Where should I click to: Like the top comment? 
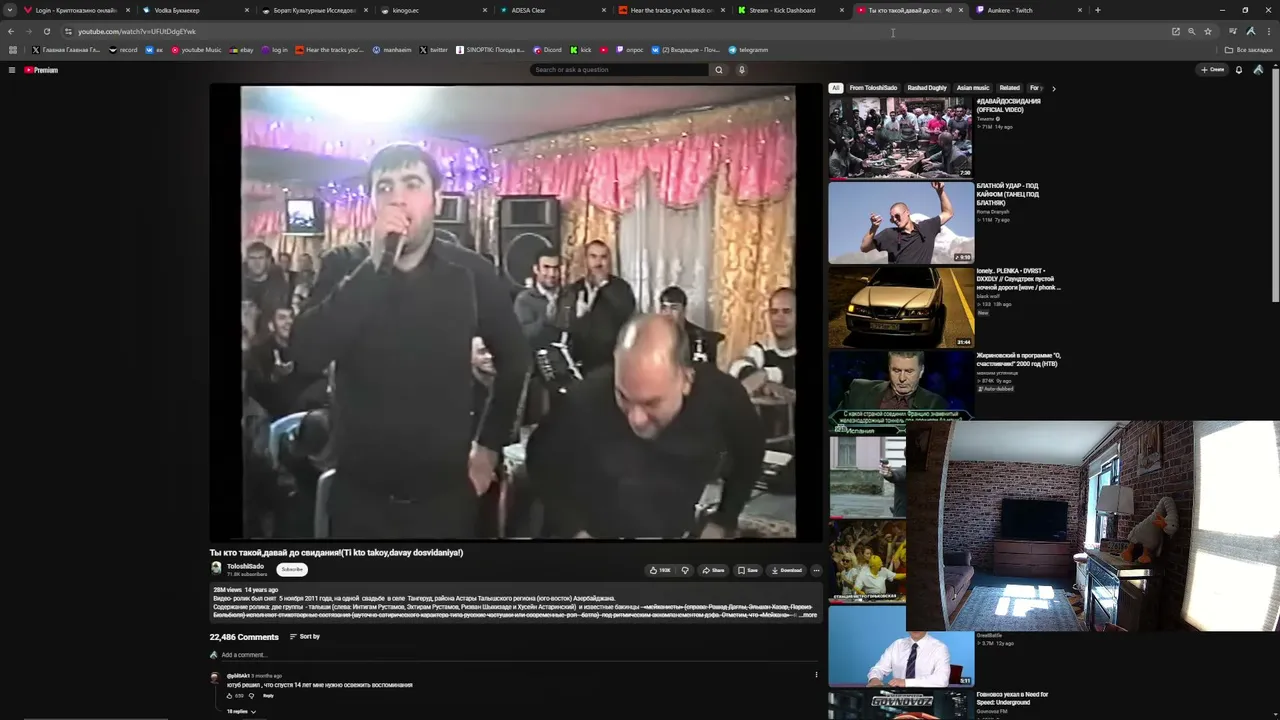230,696
